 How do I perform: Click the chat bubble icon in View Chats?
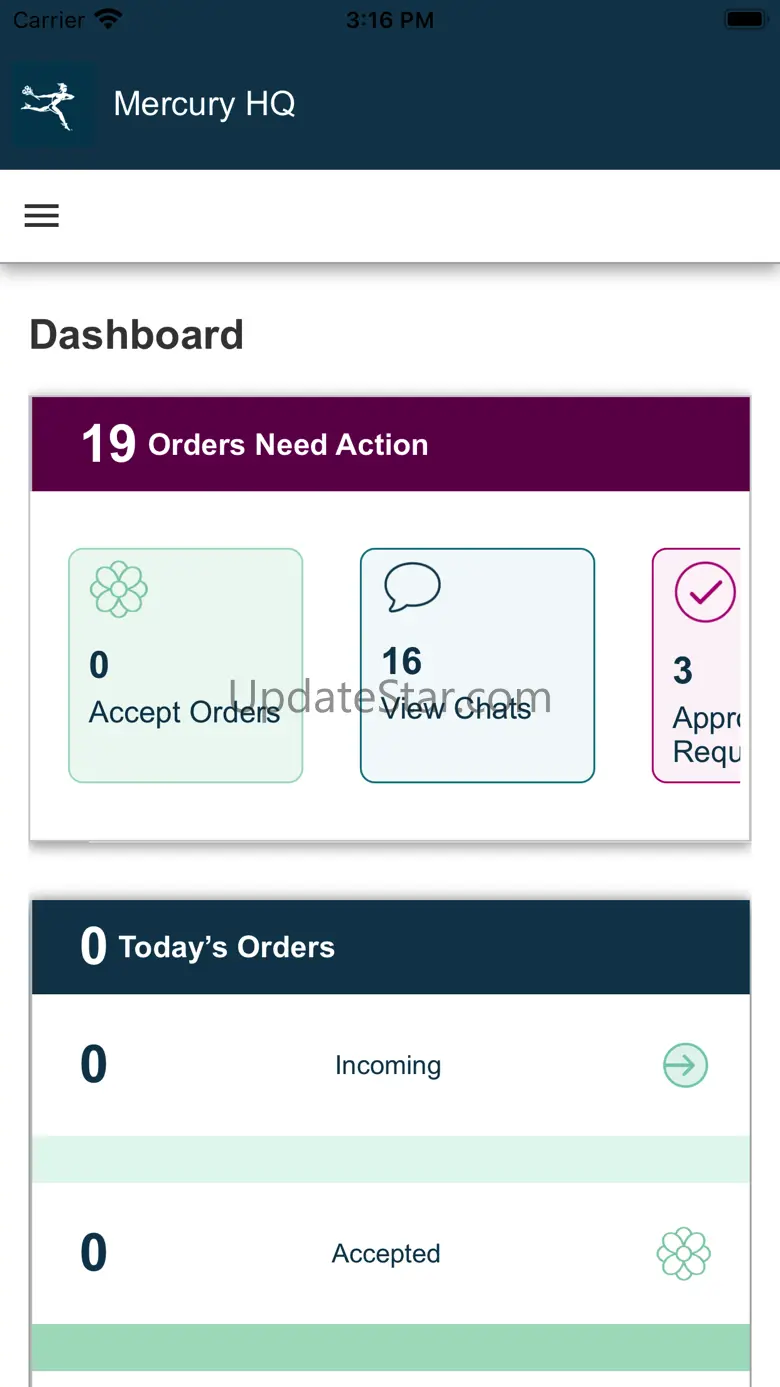coord(412,587)
